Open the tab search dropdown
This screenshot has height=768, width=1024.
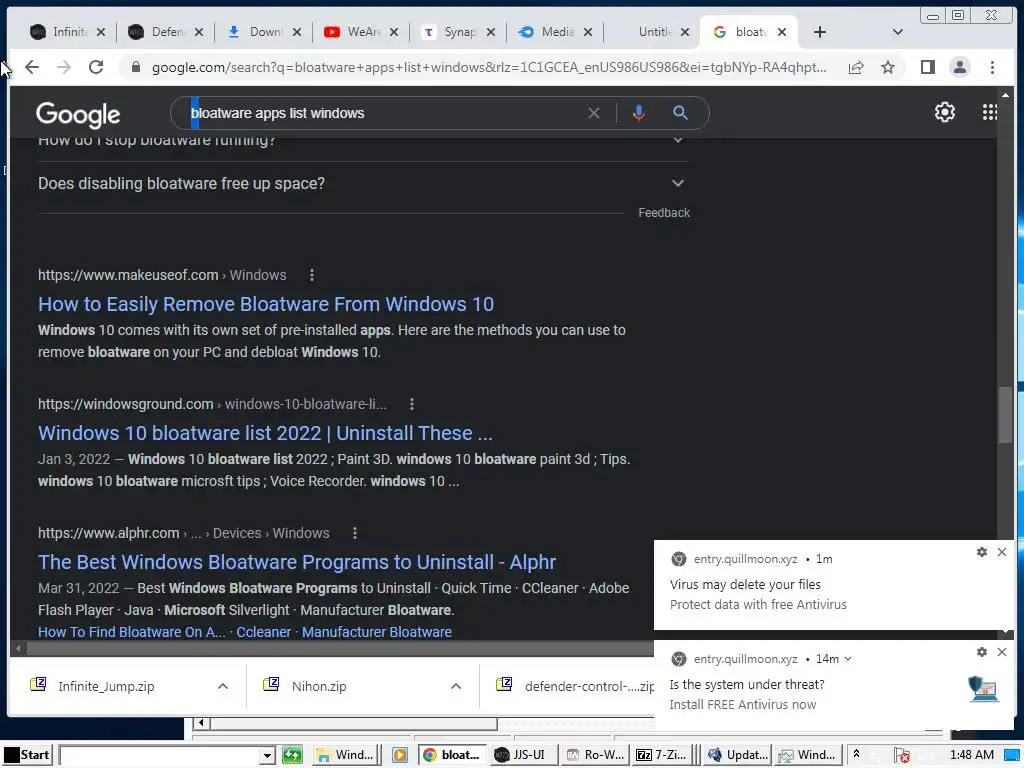pos(897,32)
